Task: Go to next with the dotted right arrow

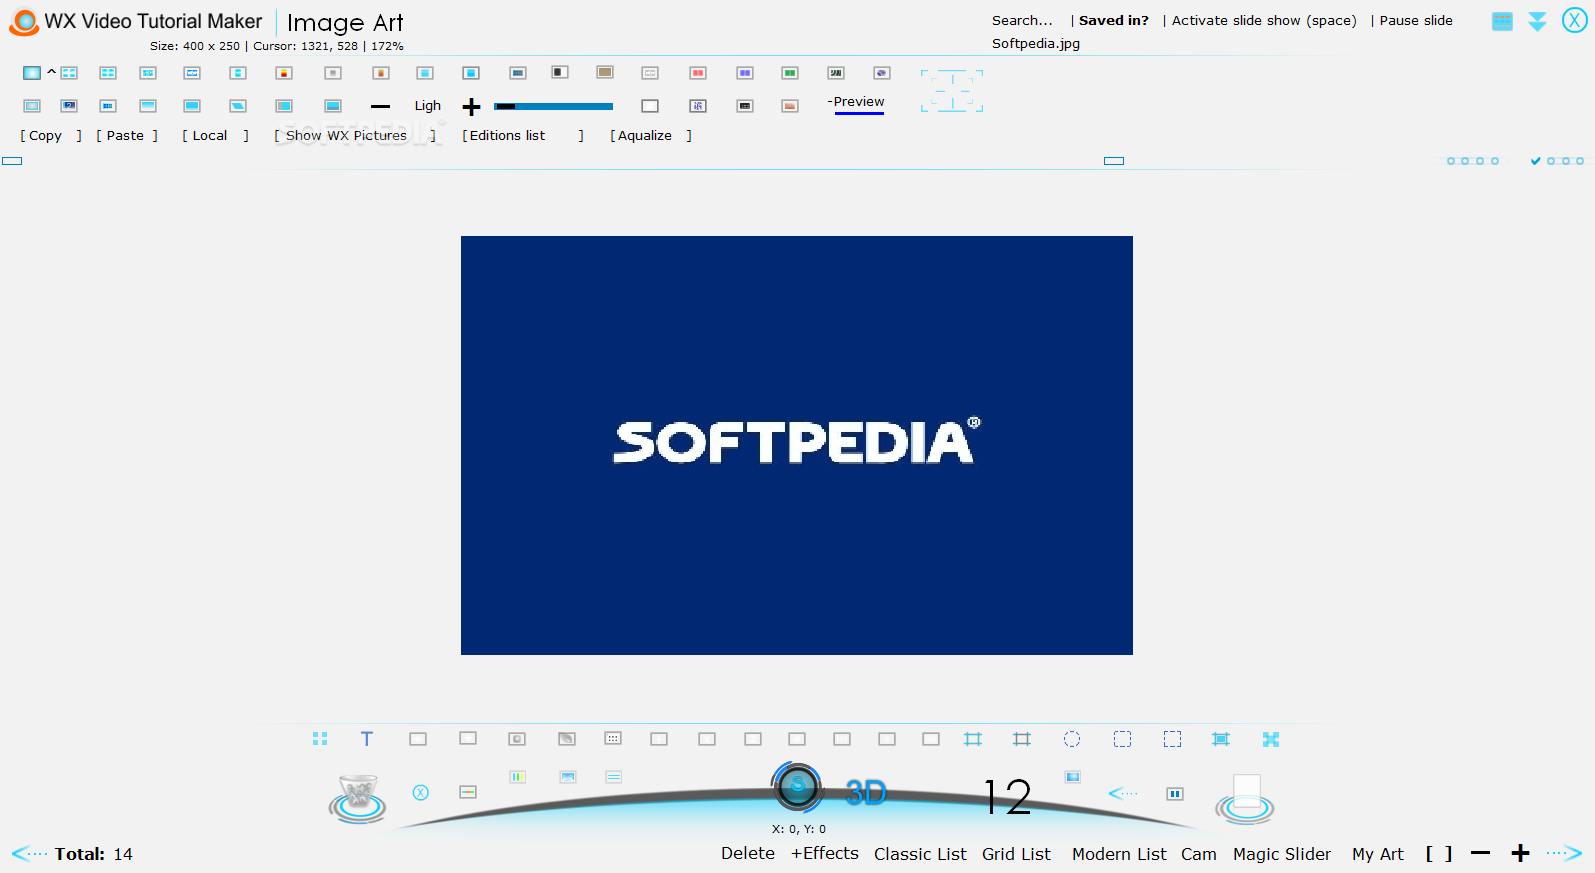Action: coord(1564,853)
